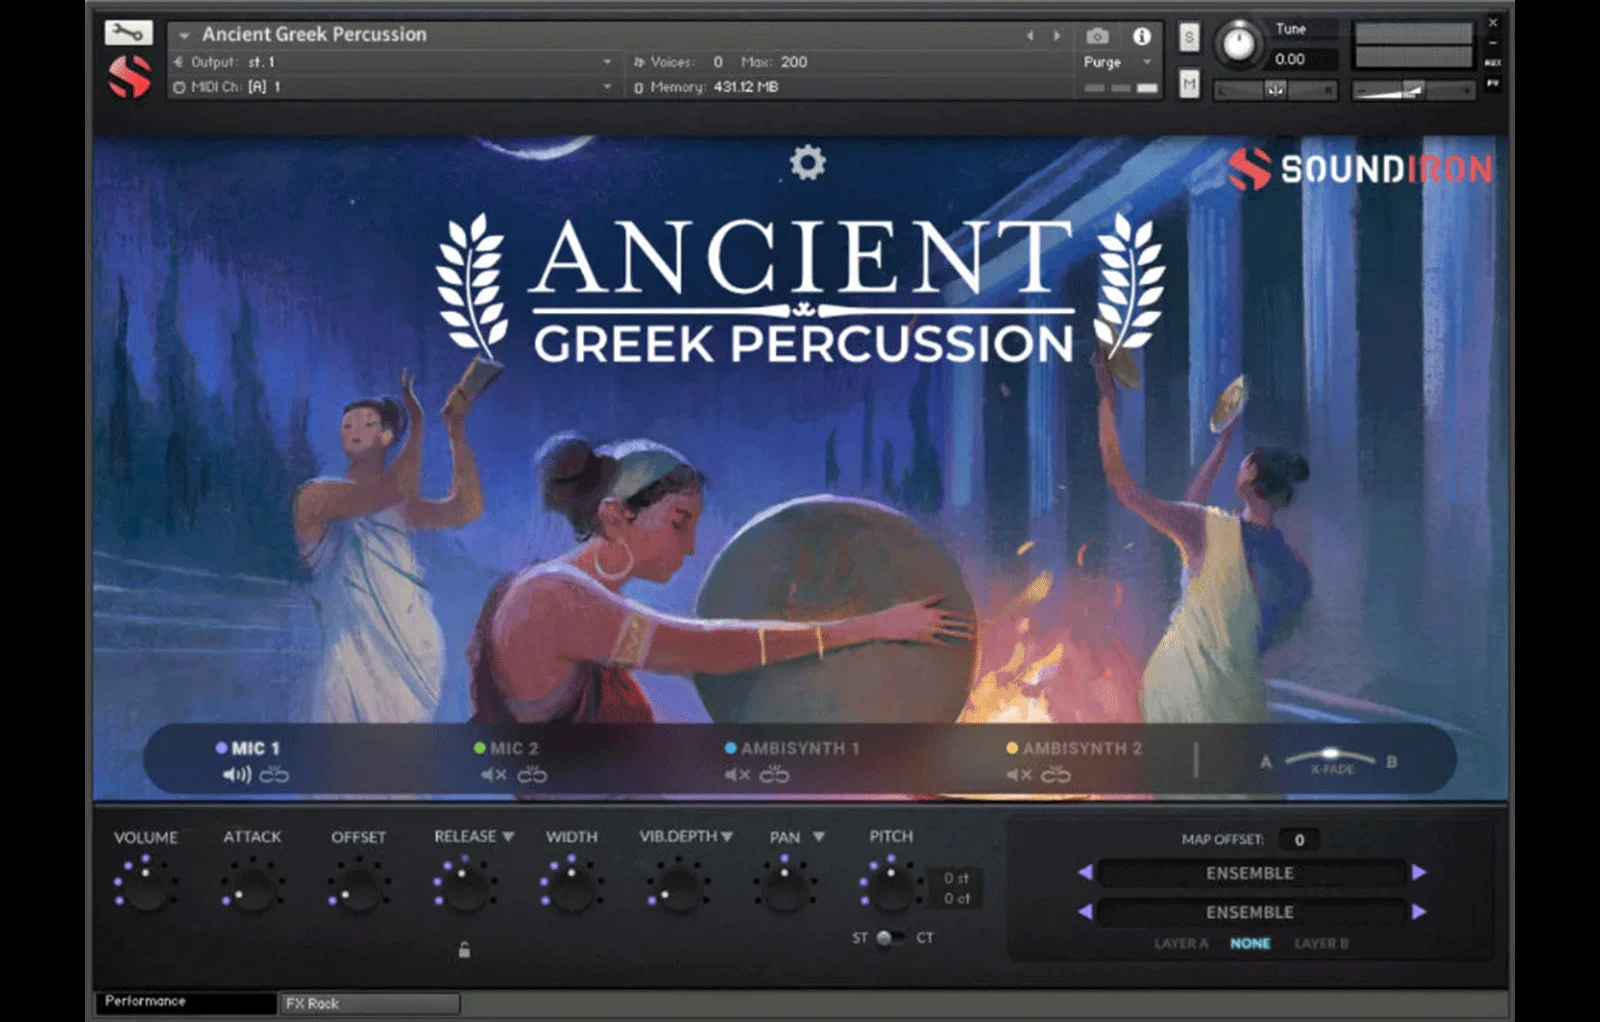1600x1022 pixels.
Task: Switch to the Performance tab
Action: 185,1002
